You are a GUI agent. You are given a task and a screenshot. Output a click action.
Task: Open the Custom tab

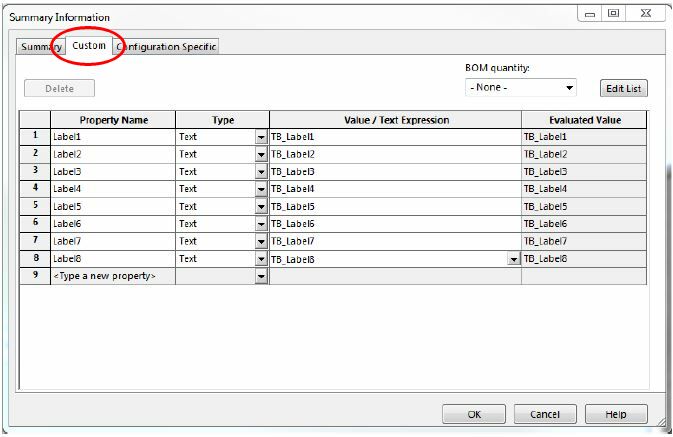89,46
